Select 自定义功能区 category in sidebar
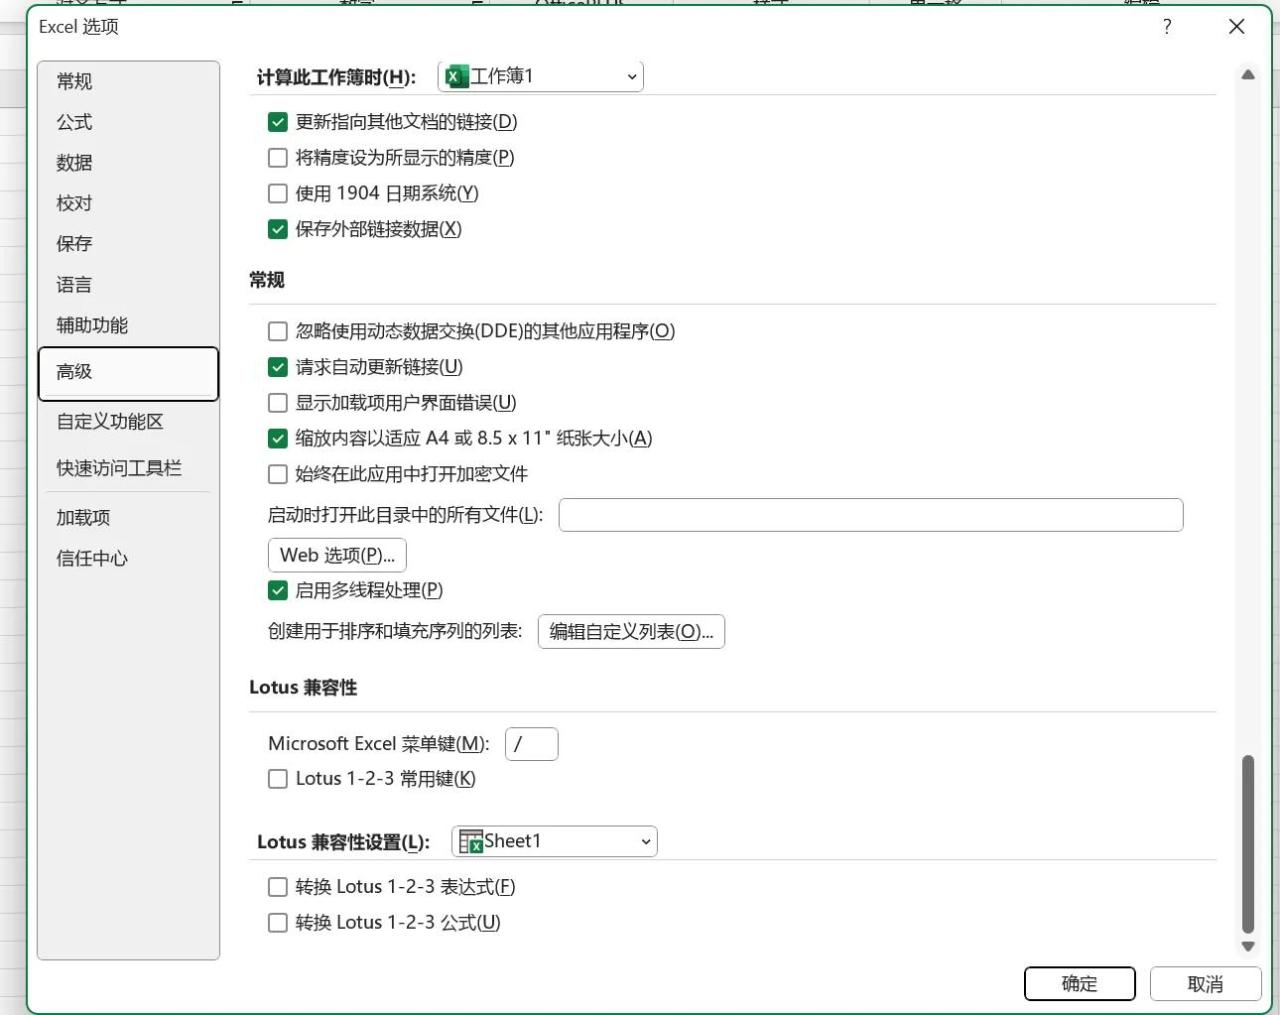 tap(128, 422)
